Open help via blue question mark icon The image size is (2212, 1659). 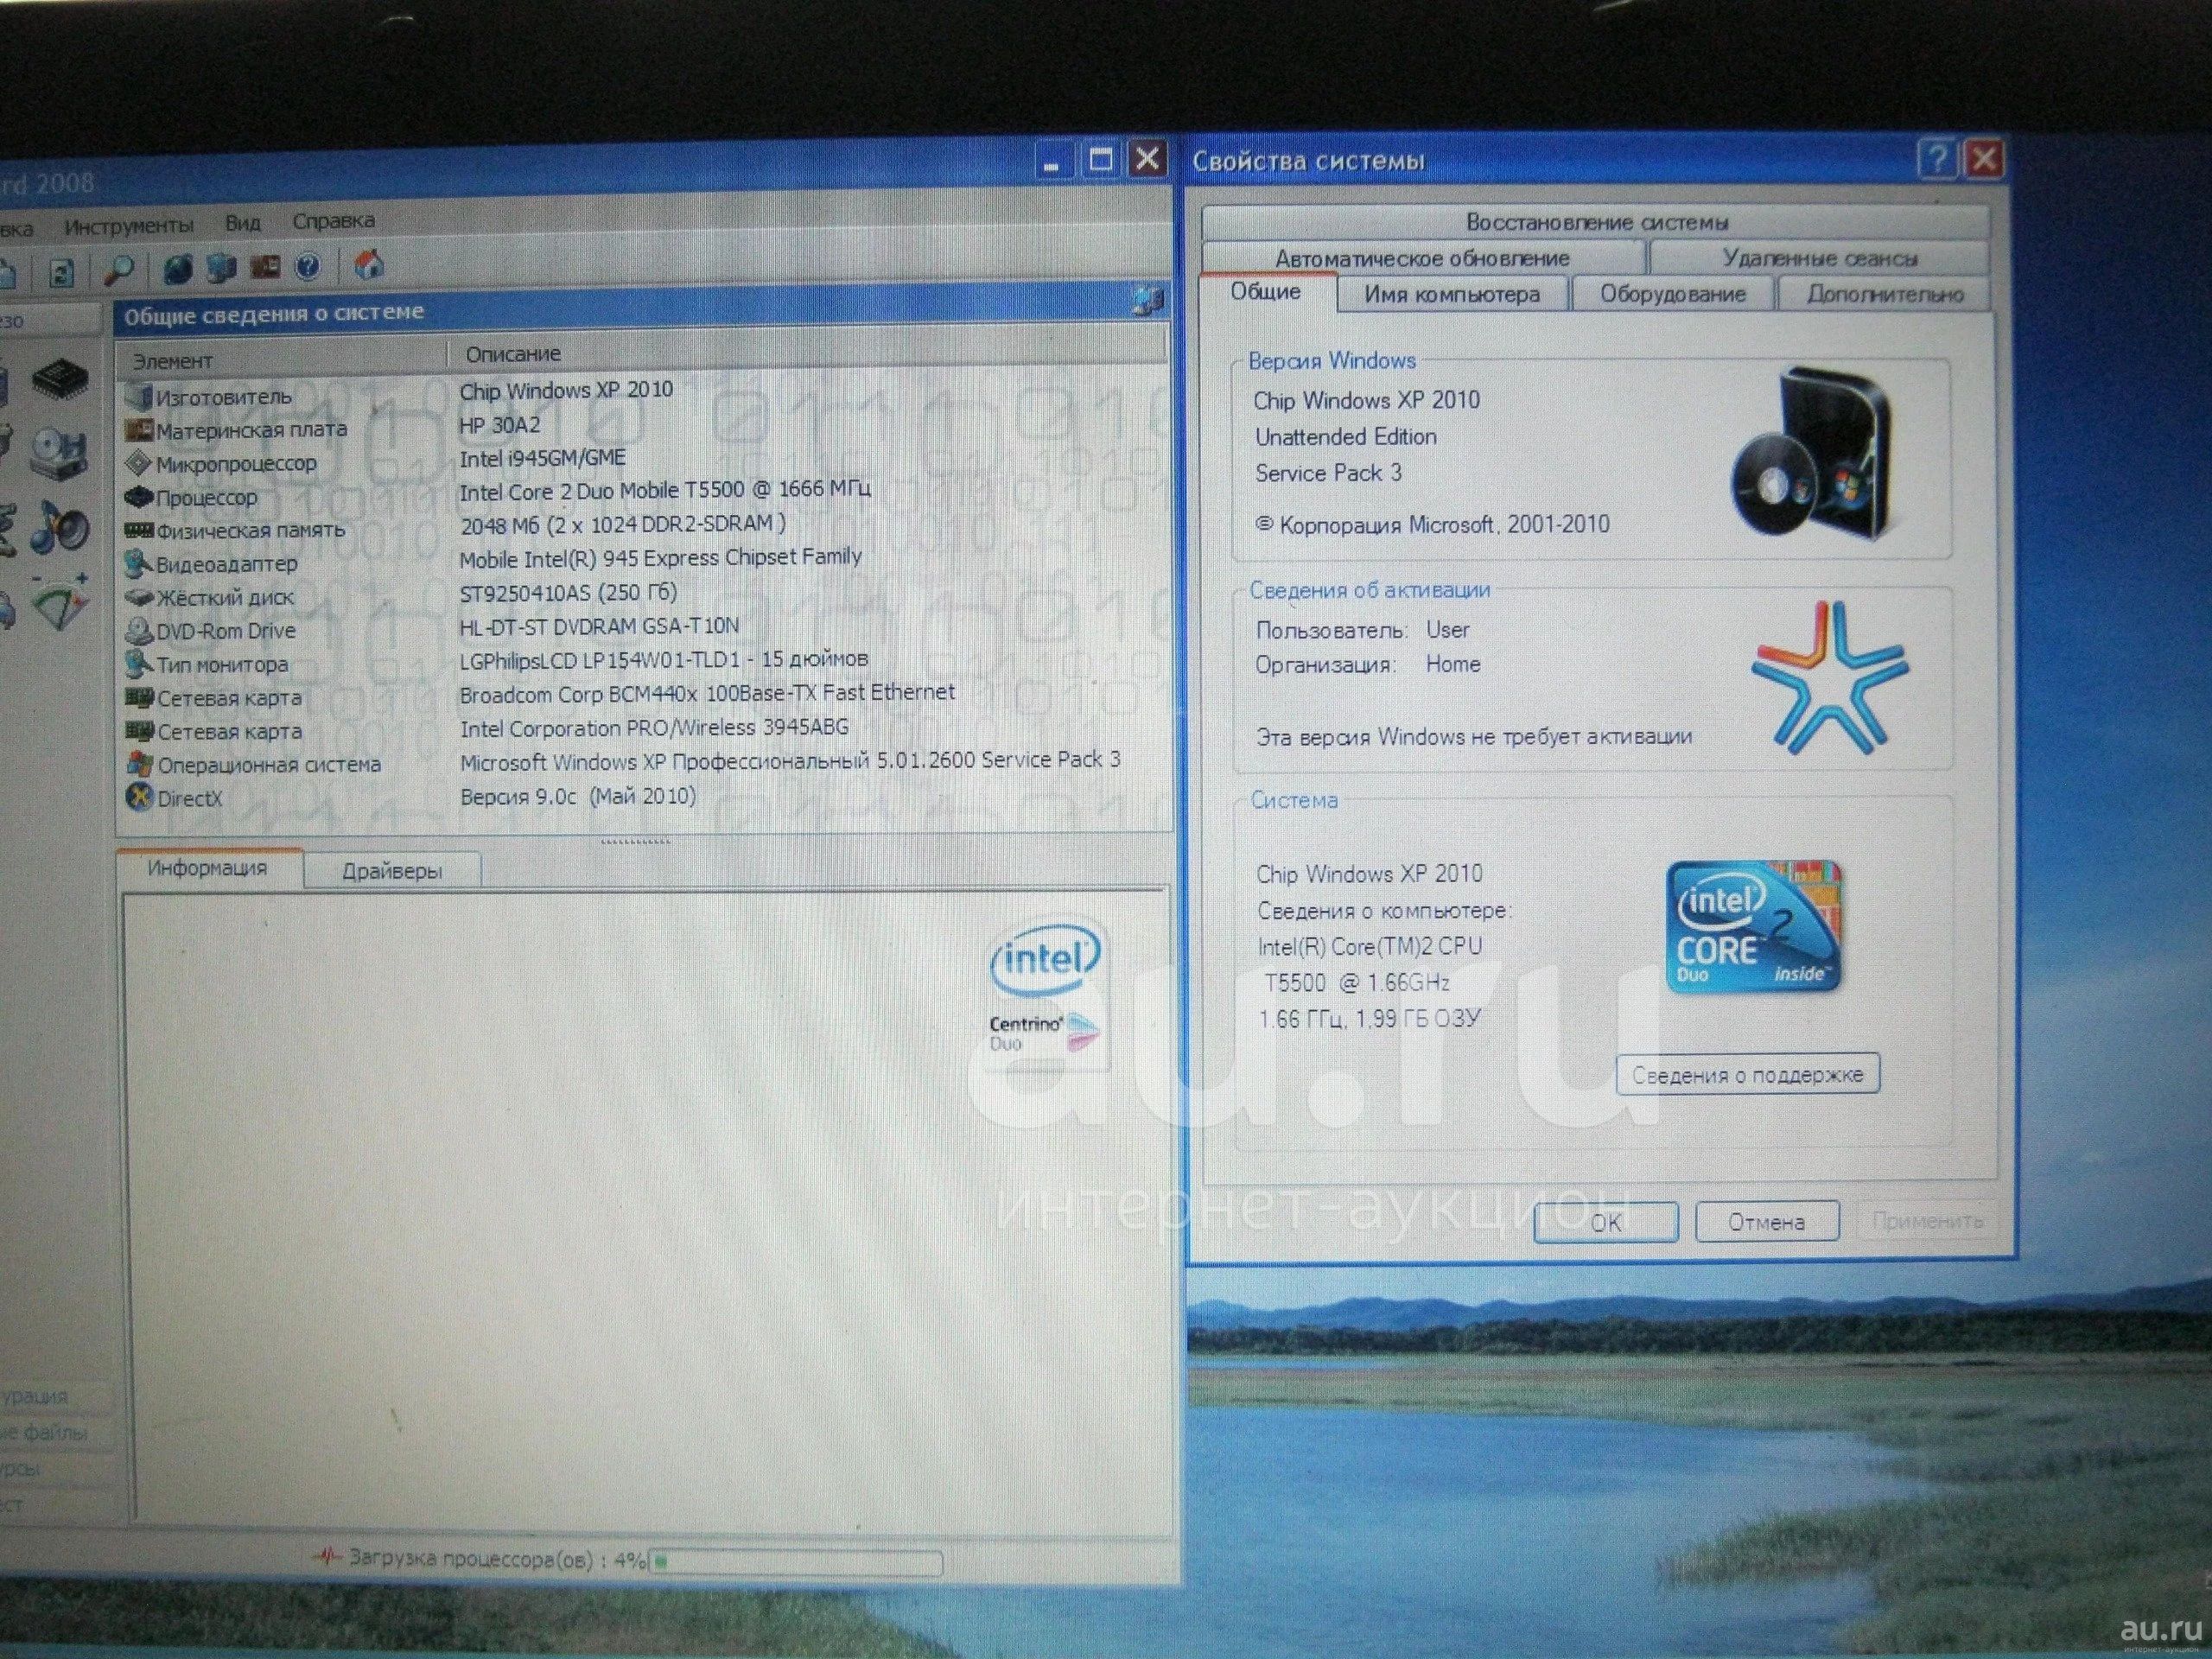[x=308, y=266]
